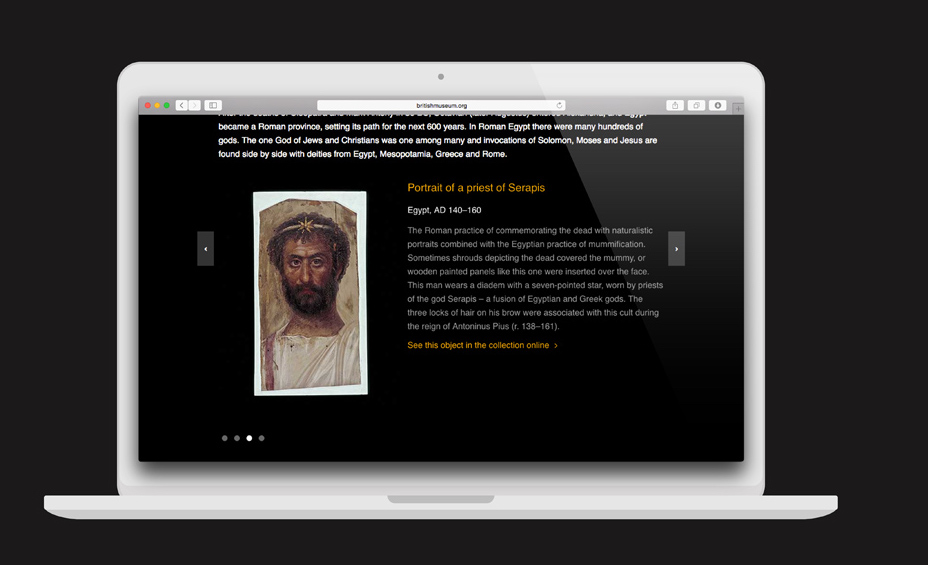Toggle the Safari sidebar button
This screenshot has height=565, width=928.
click(213, 105)
